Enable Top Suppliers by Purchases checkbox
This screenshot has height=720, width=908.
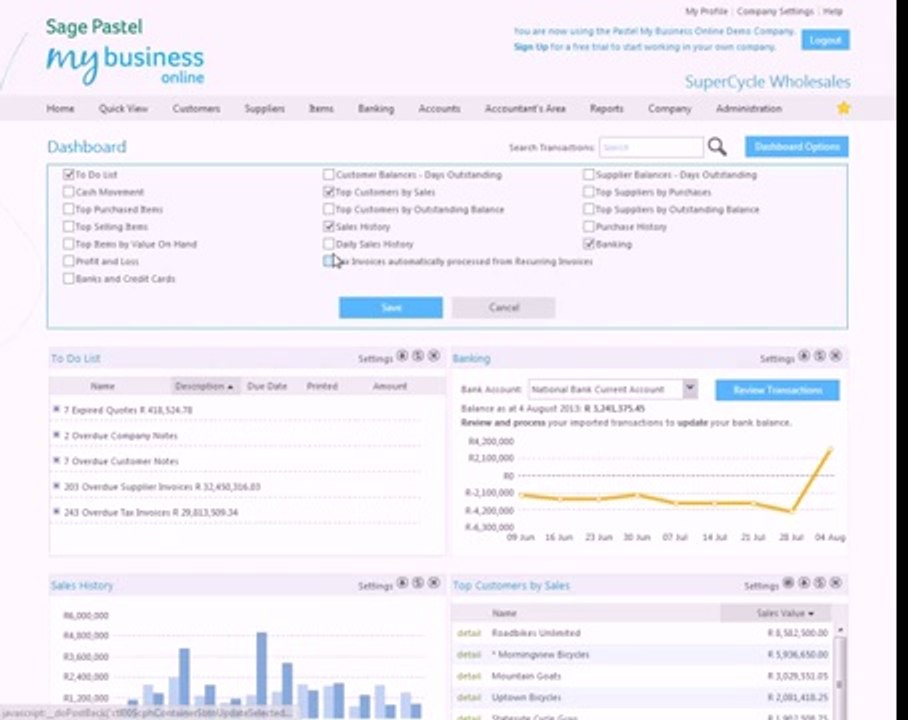click(x=588, y=192)
